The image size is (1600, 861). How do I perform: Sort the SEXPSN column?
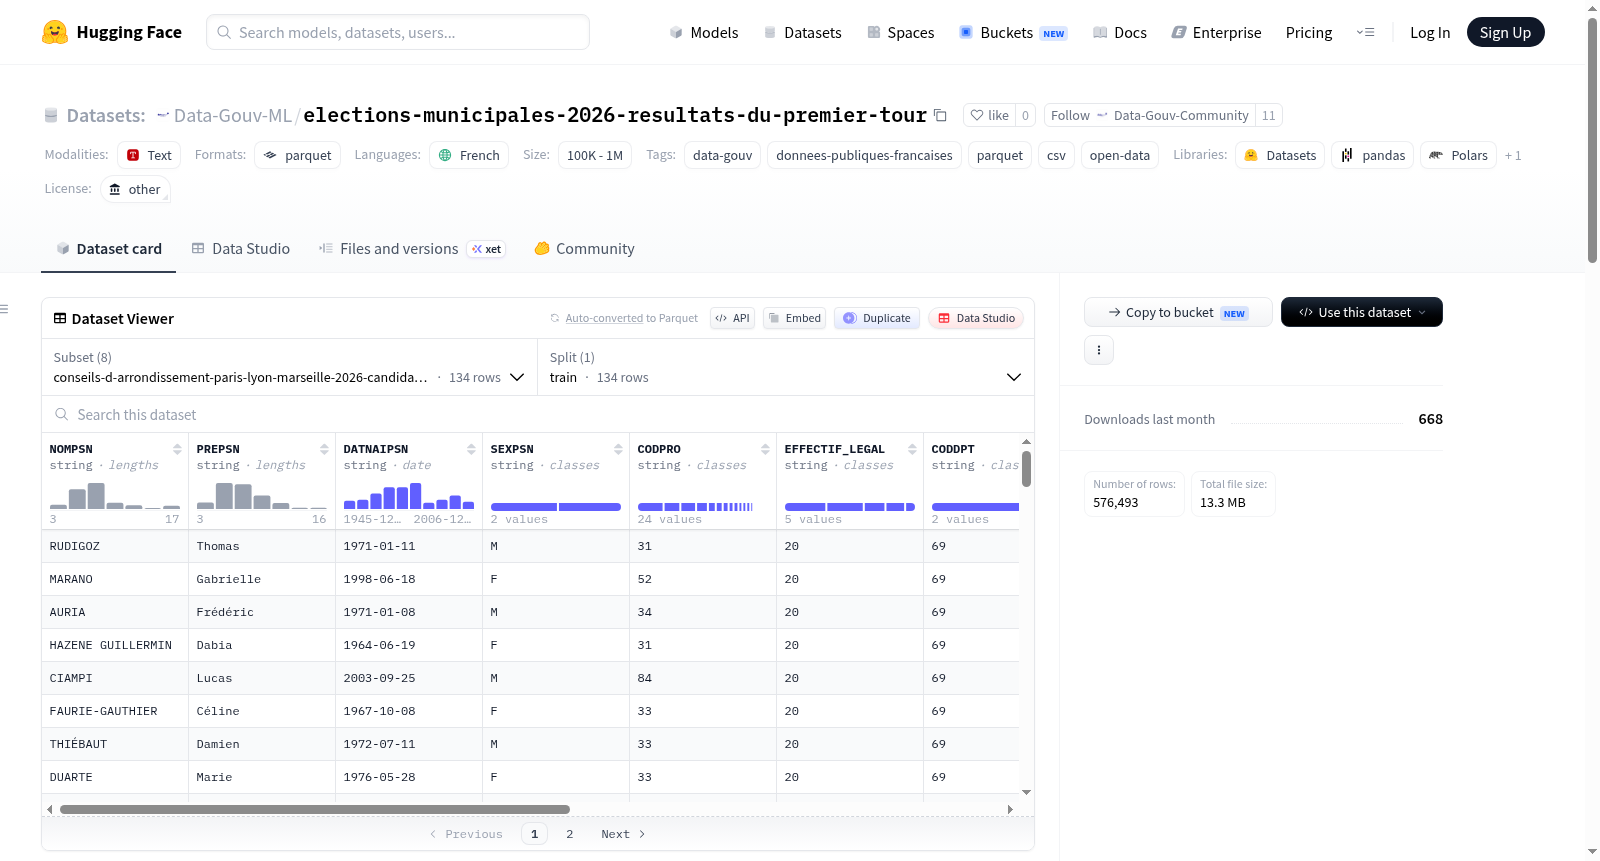click(618, 449)
